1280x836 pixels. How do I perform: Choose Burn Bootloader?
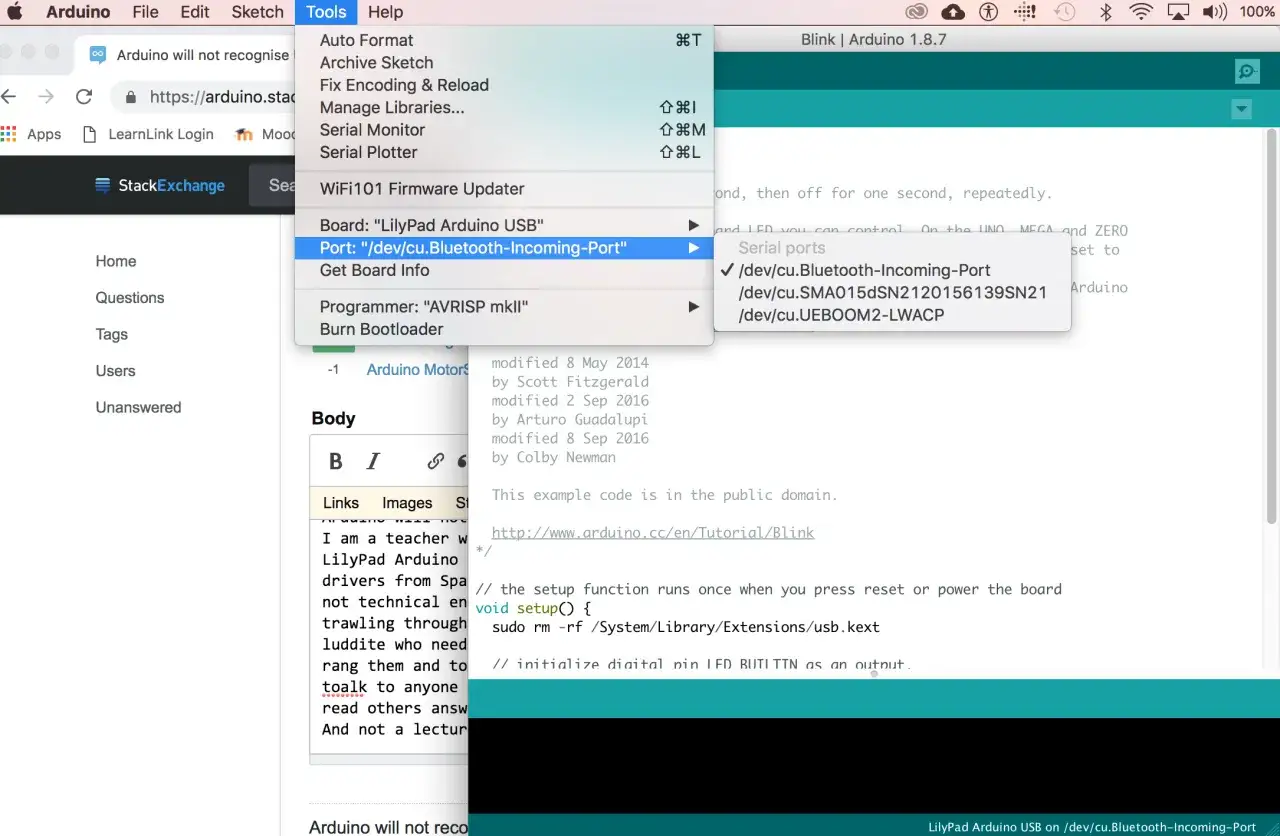504,329
